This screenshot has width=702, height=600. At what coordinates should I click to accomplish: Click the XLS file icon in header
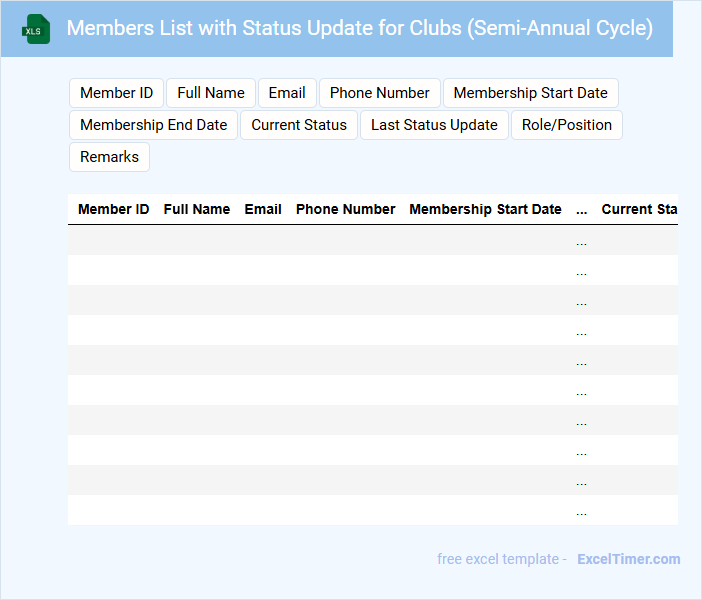click(x=36, y=29)
